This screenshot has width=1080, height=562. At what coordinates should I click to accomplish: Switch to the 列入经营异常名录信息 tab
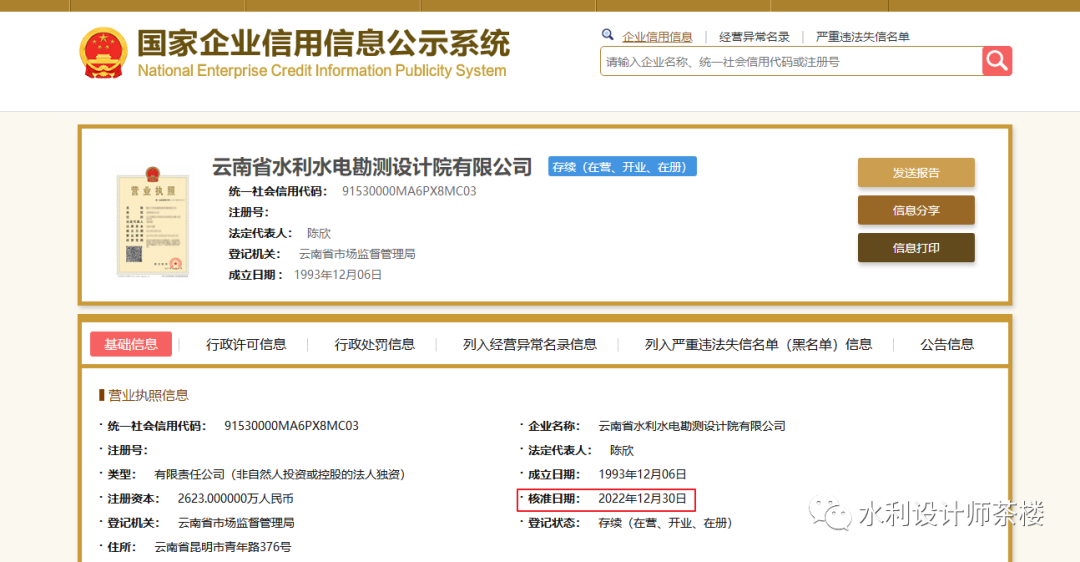[530, 344]
